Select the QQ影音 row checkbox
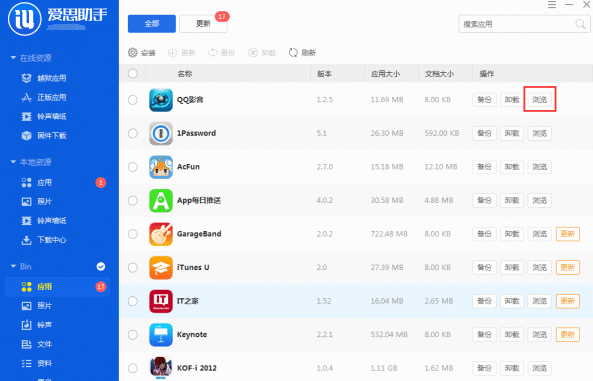 click(x=133, y=100)
